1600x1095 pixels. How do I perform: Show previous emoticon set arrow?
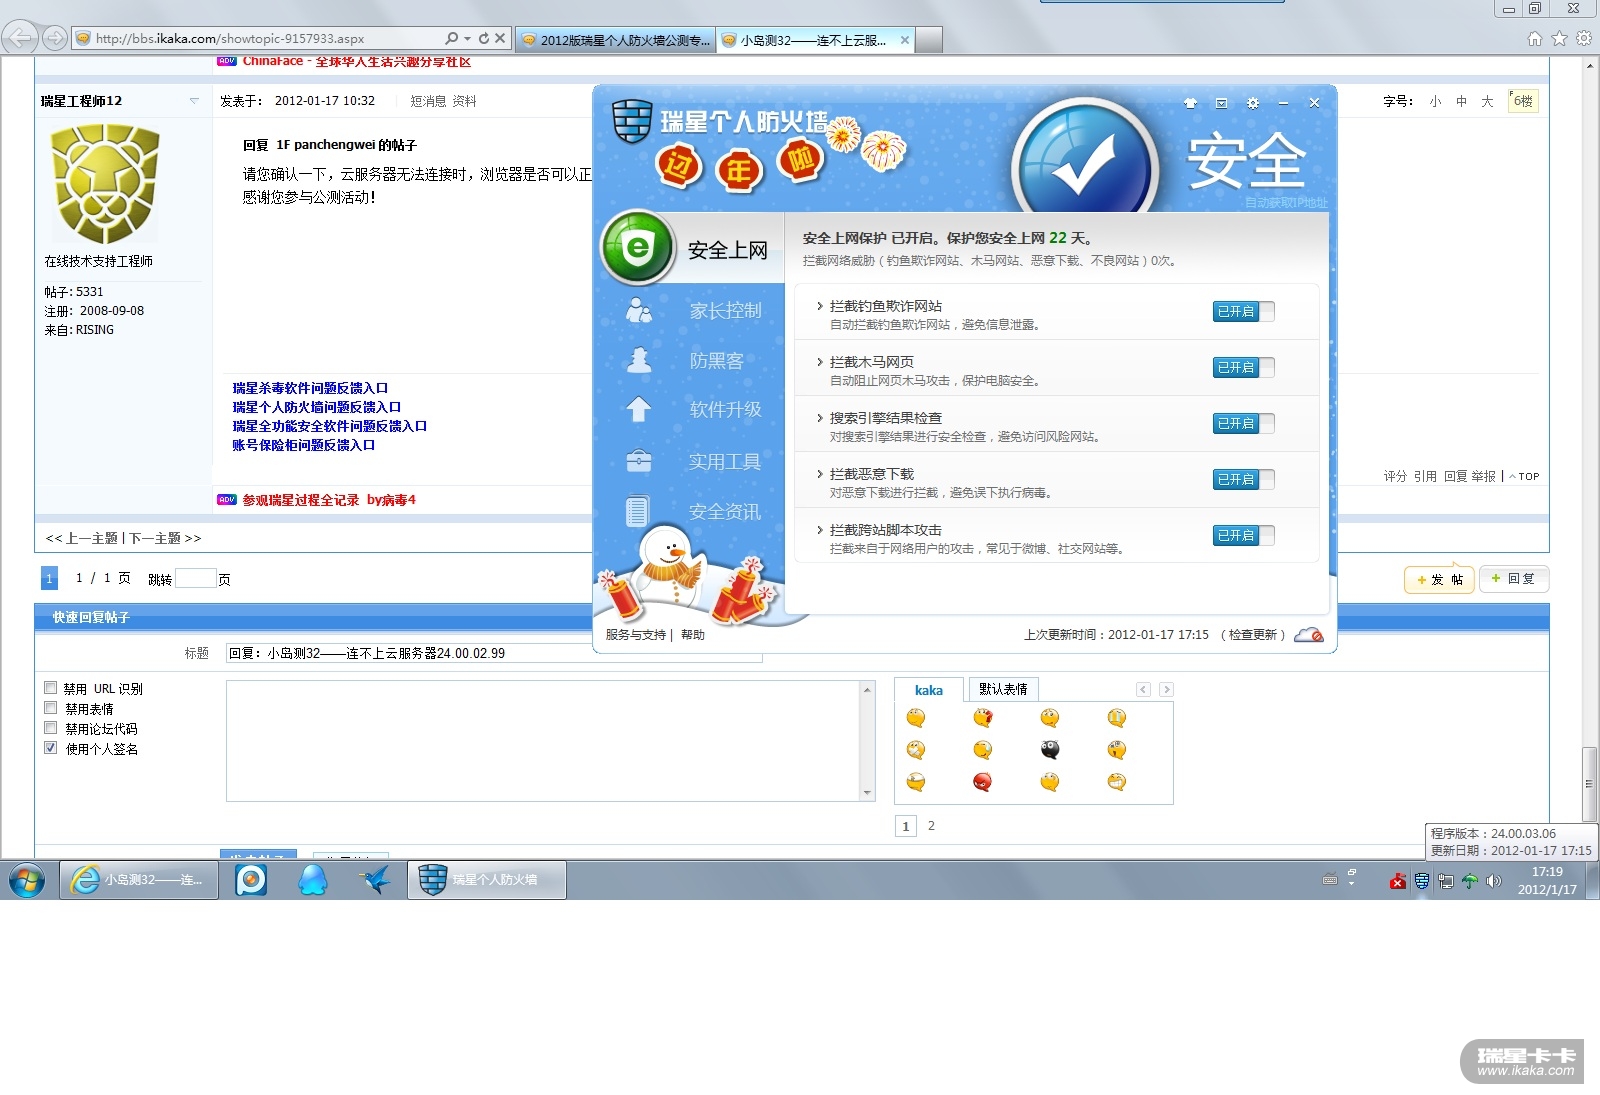[1143, 689]
